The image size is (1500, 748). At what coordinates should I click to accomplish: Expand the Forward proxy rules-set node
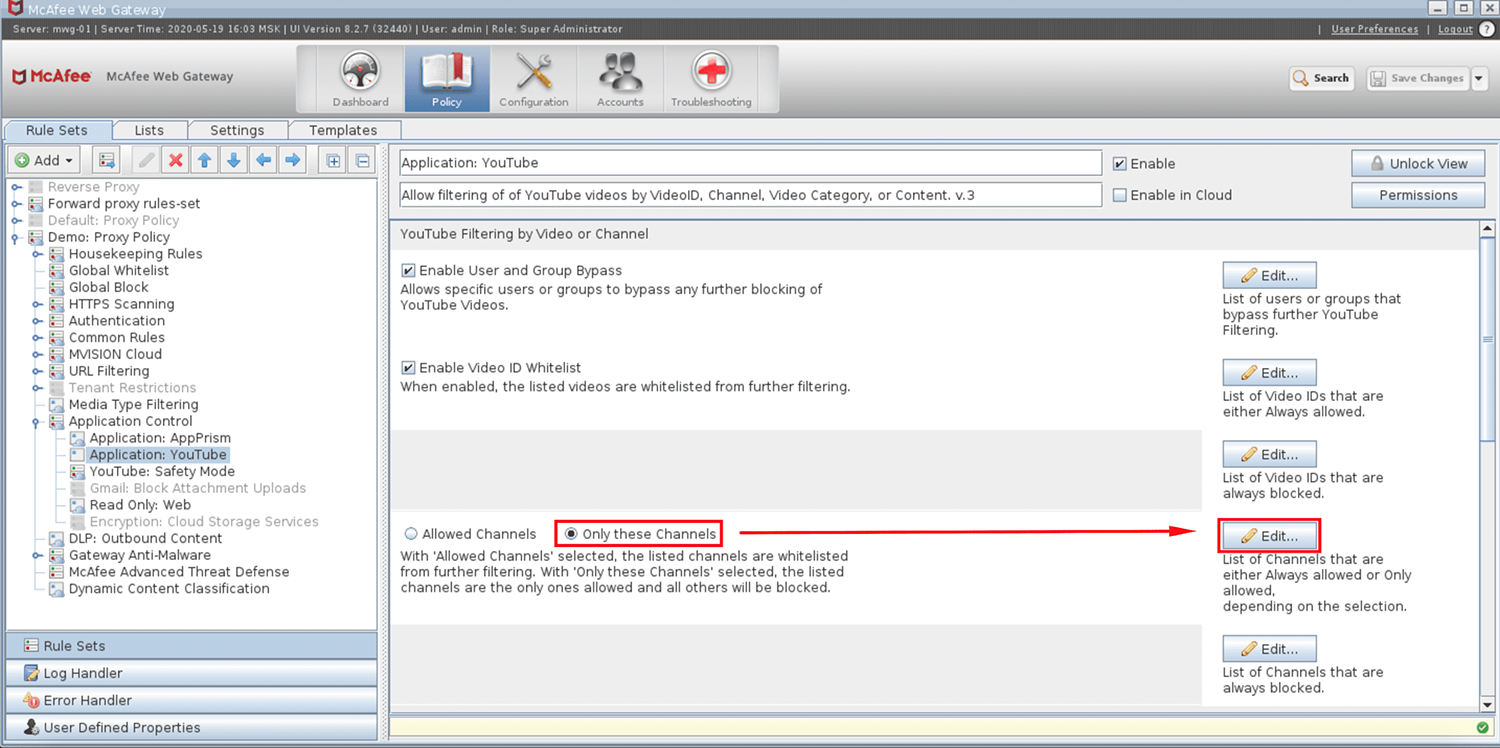coord(16,204)
